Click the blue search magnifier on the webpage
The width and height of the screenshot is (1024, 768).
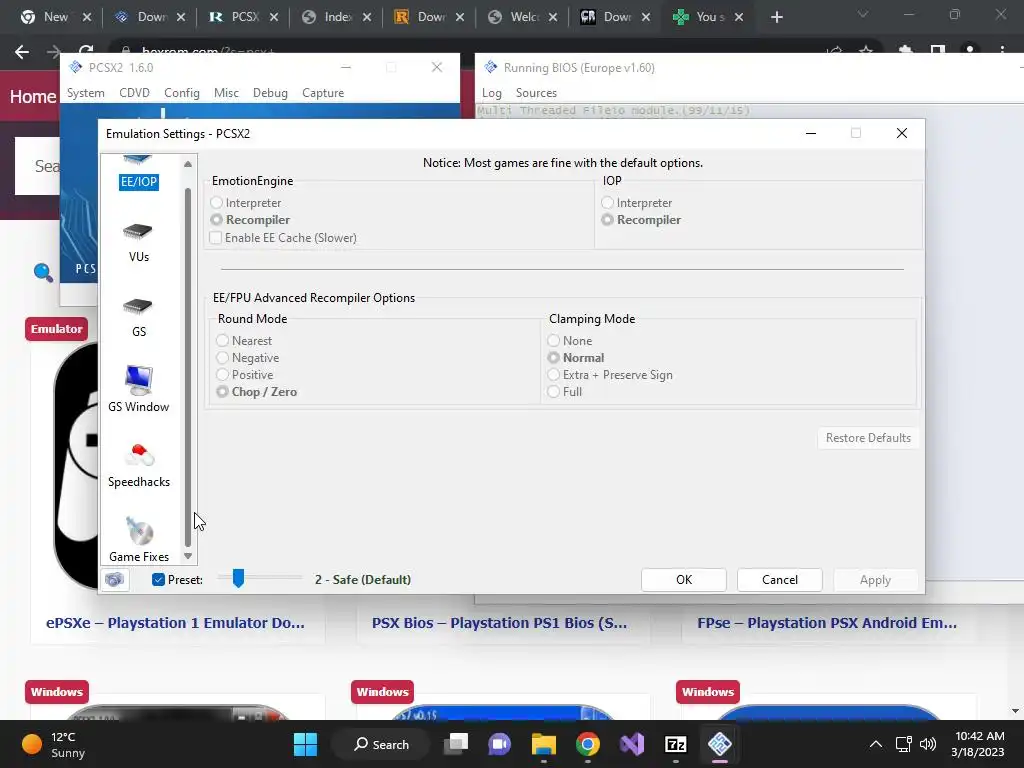pyautogui.click(x=43, y=272)
